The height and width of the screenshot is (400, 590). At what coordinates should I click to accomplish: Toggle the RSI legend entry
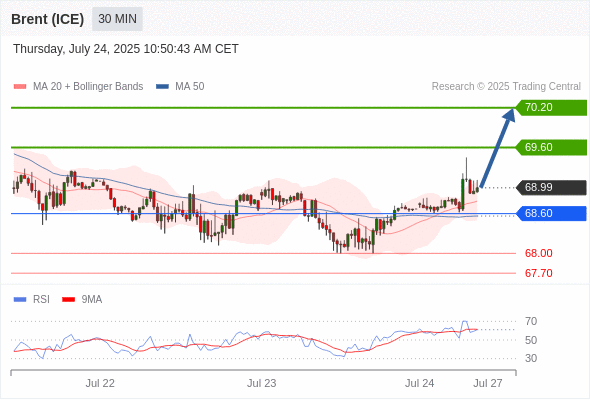pos(32,300)
